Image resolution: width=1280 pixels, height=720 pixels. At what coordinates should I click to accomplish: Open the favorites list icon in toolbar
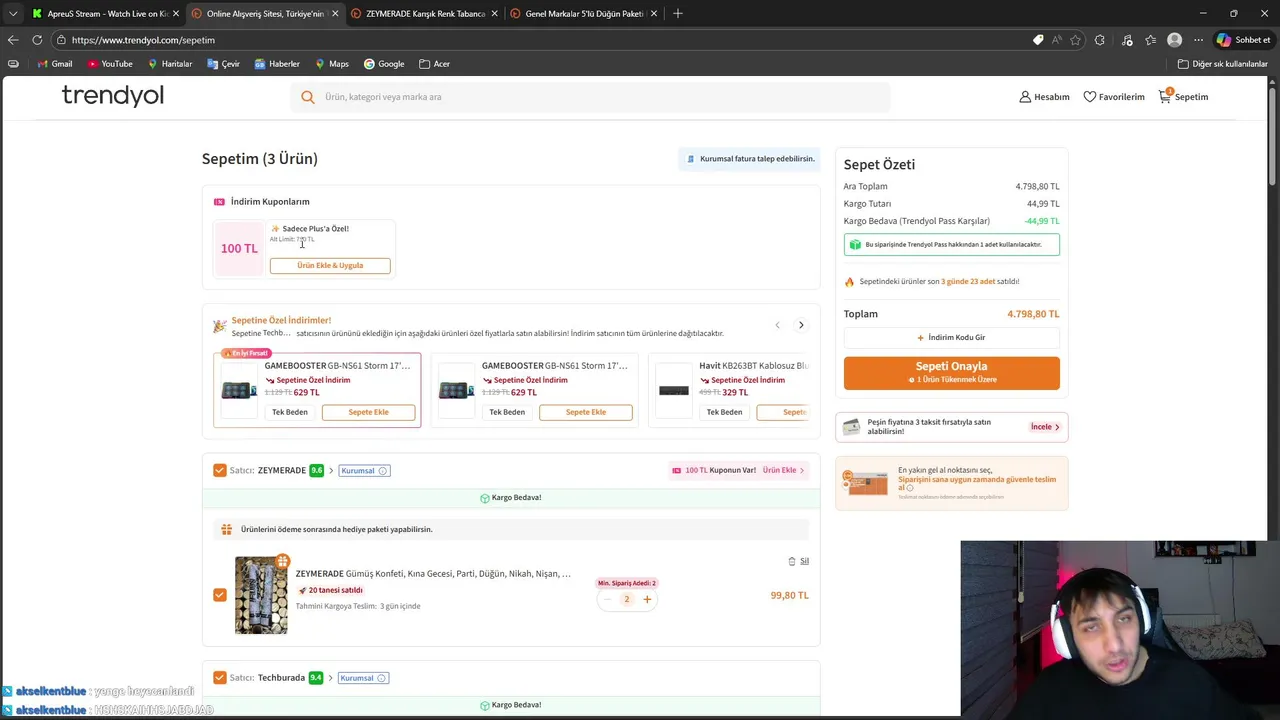point(1150,40)
